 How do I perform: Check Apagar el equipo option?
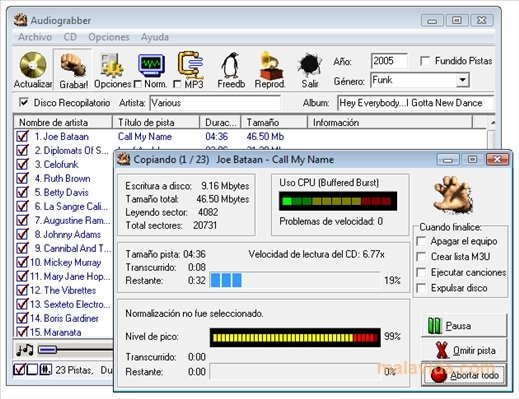(421, 241)
